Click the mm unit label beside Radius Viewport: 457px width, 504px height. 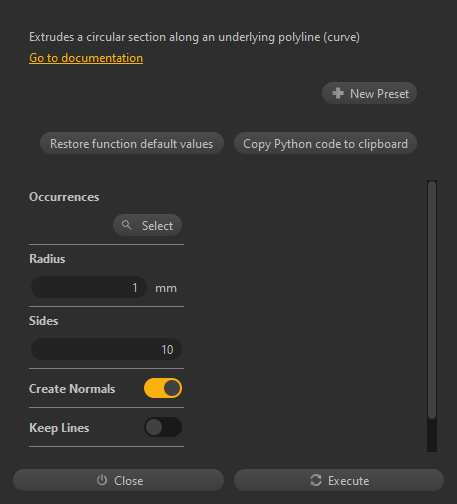coord(166,288)
